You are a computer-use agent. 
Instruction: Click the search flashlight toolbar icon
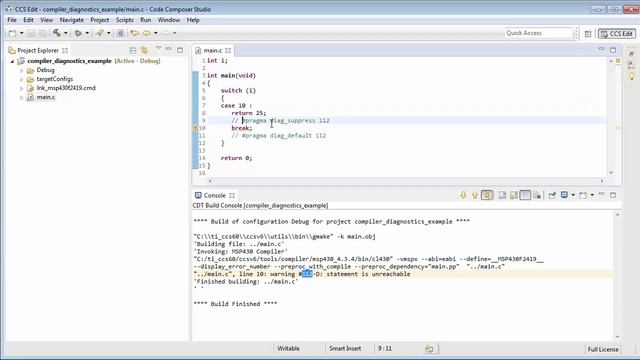click(x=100, y=33)
